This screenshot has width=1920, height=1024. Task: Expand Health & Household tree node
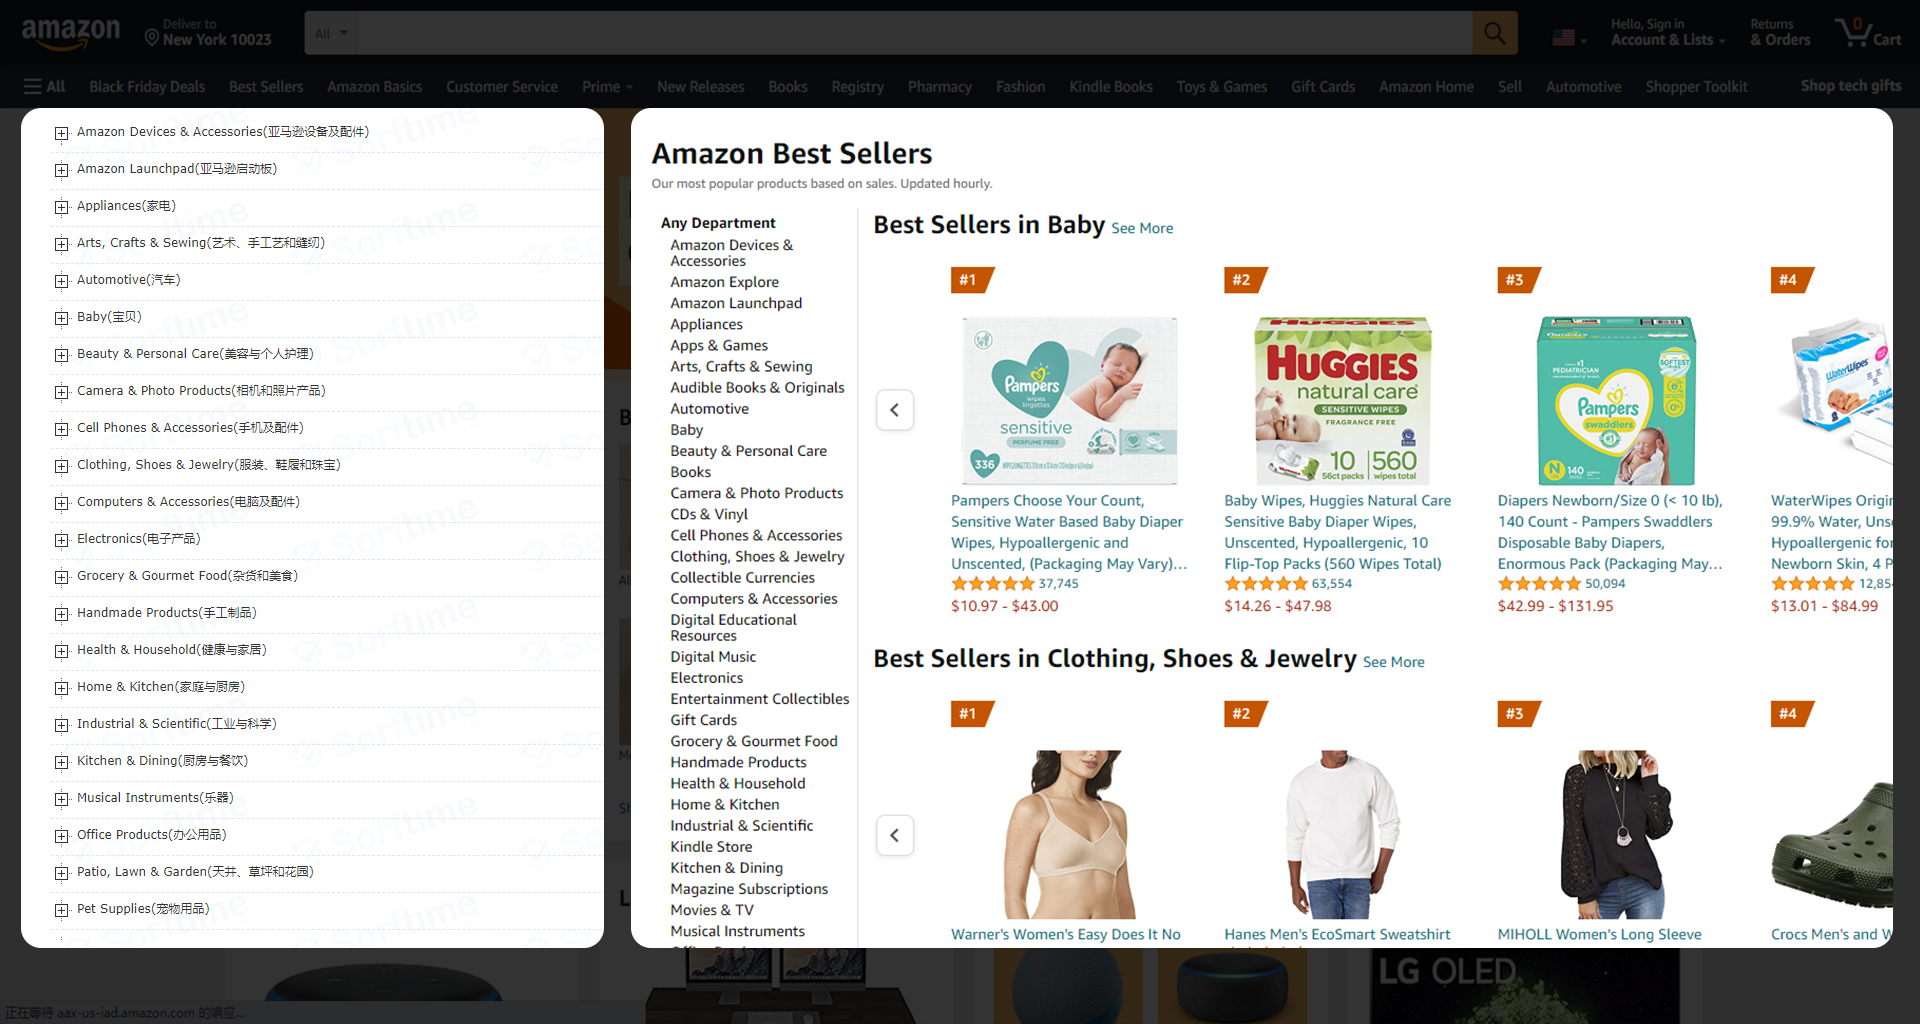click(62, 651)
